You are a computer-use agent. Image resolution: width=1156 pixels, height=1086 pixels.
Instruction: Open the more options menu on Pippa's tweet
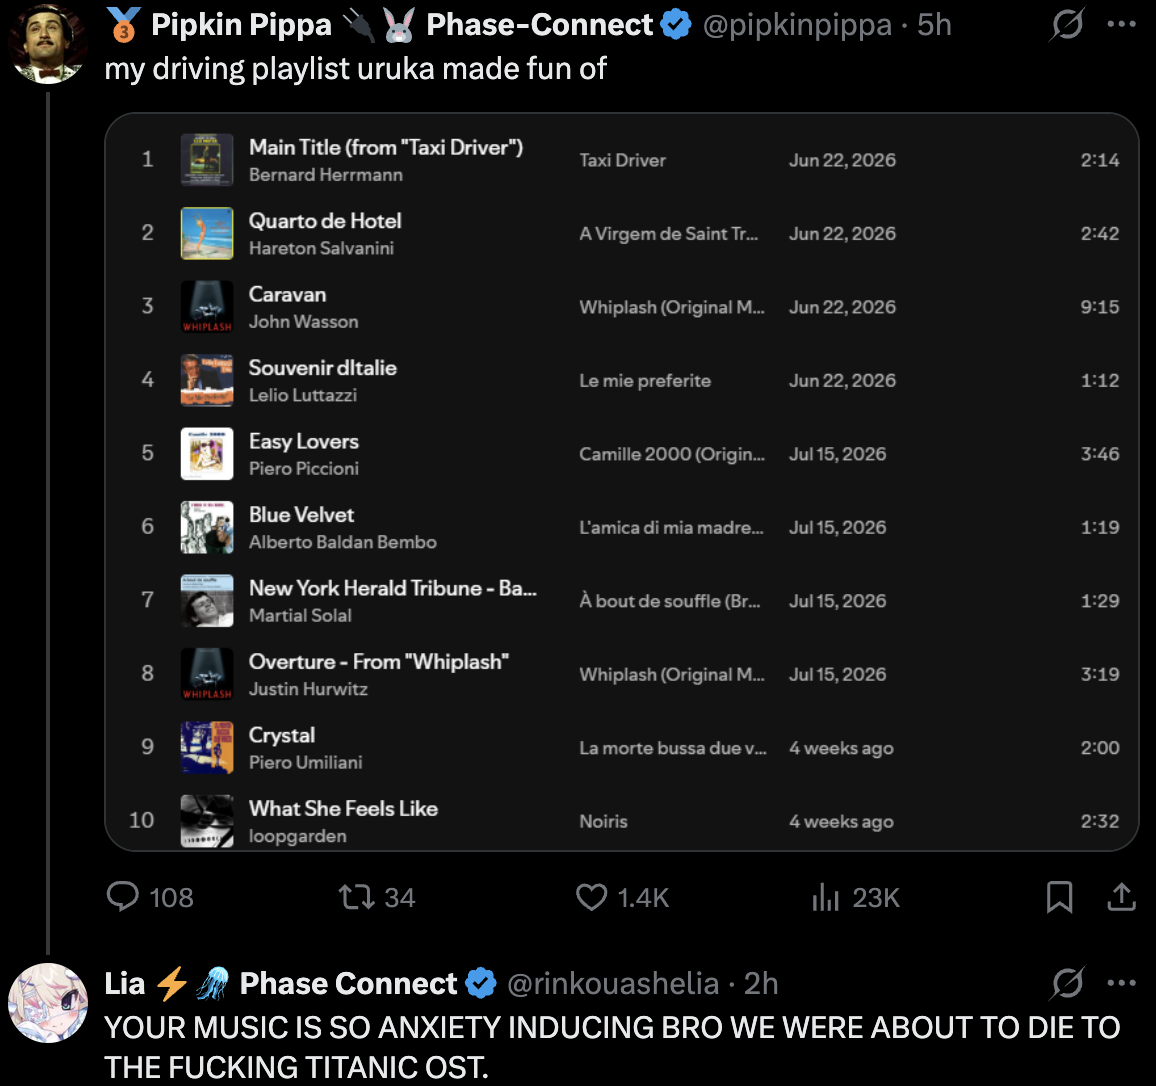(x=1122, y=24)
